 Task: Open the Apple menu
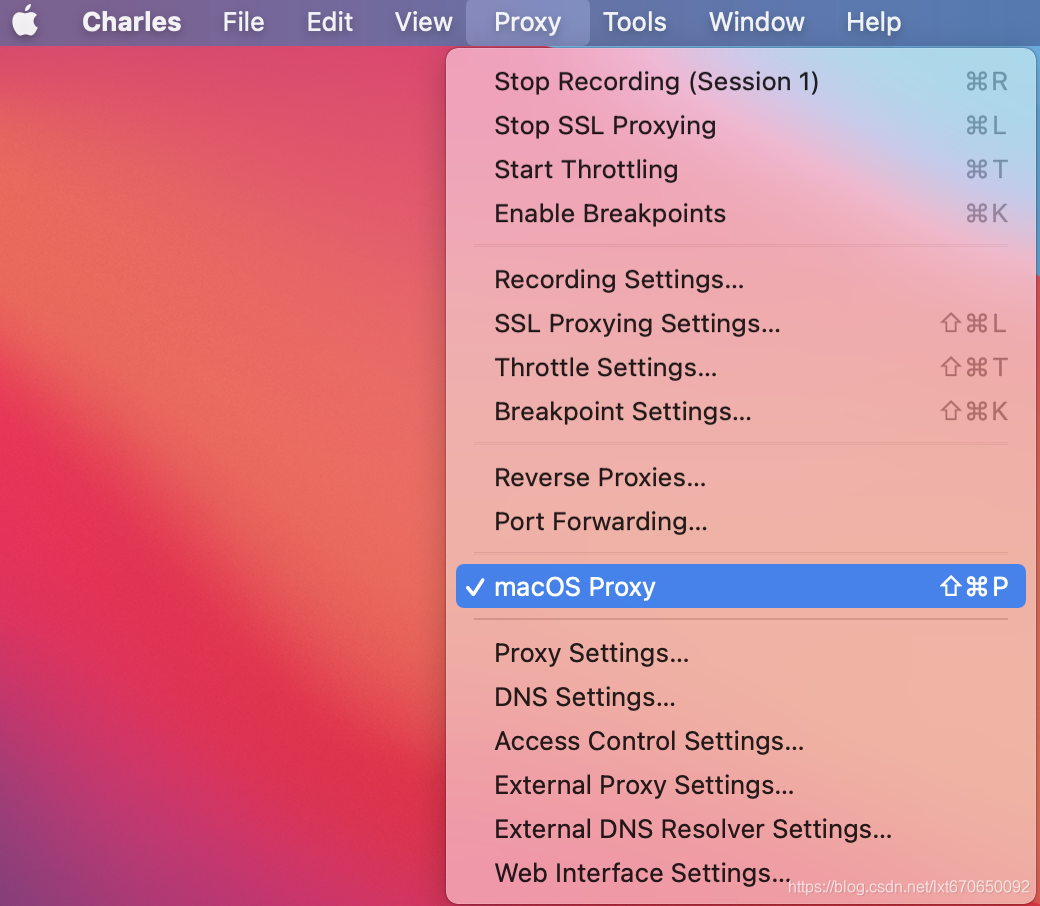(25, 21)
